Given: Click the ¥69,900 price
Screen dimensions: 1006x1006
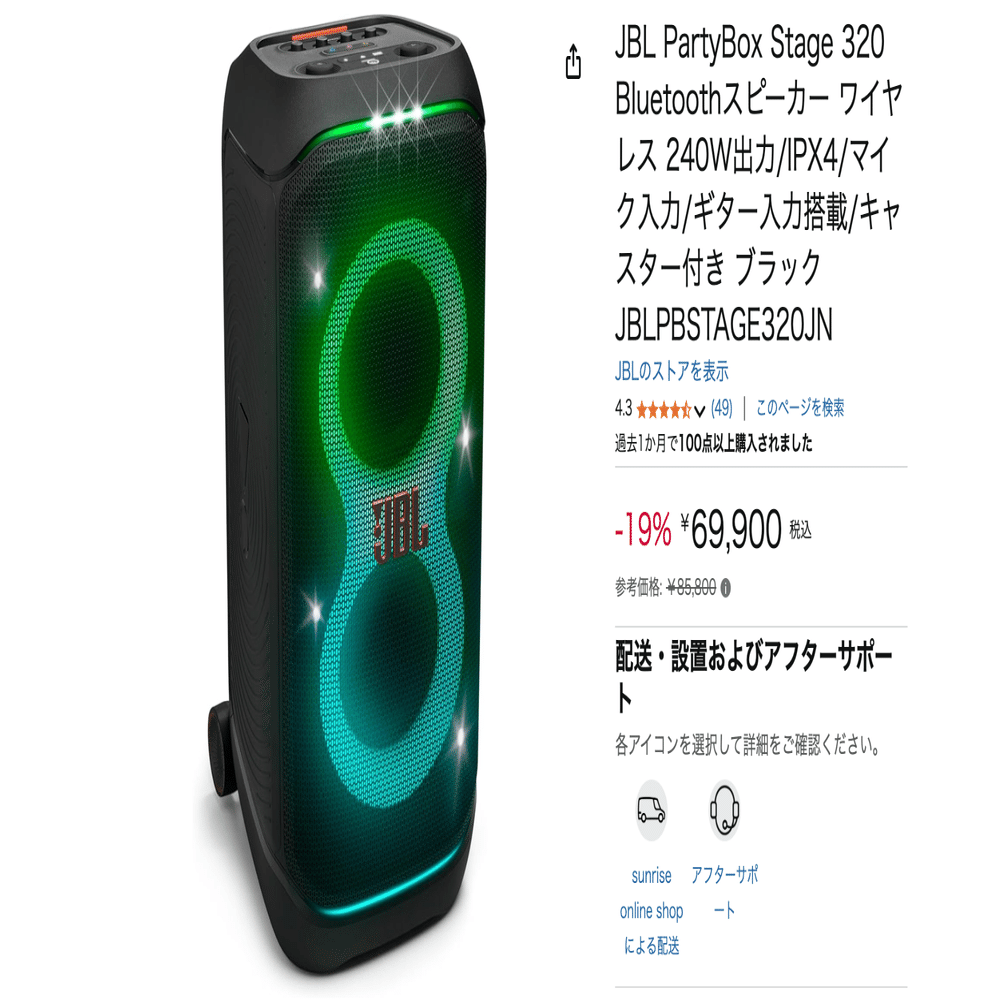Looking at the screenshot, I should tap(731, 530).
